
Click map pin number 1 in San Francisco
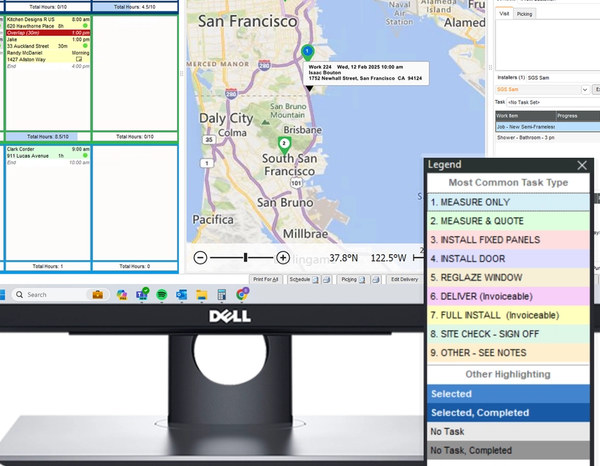307,52
